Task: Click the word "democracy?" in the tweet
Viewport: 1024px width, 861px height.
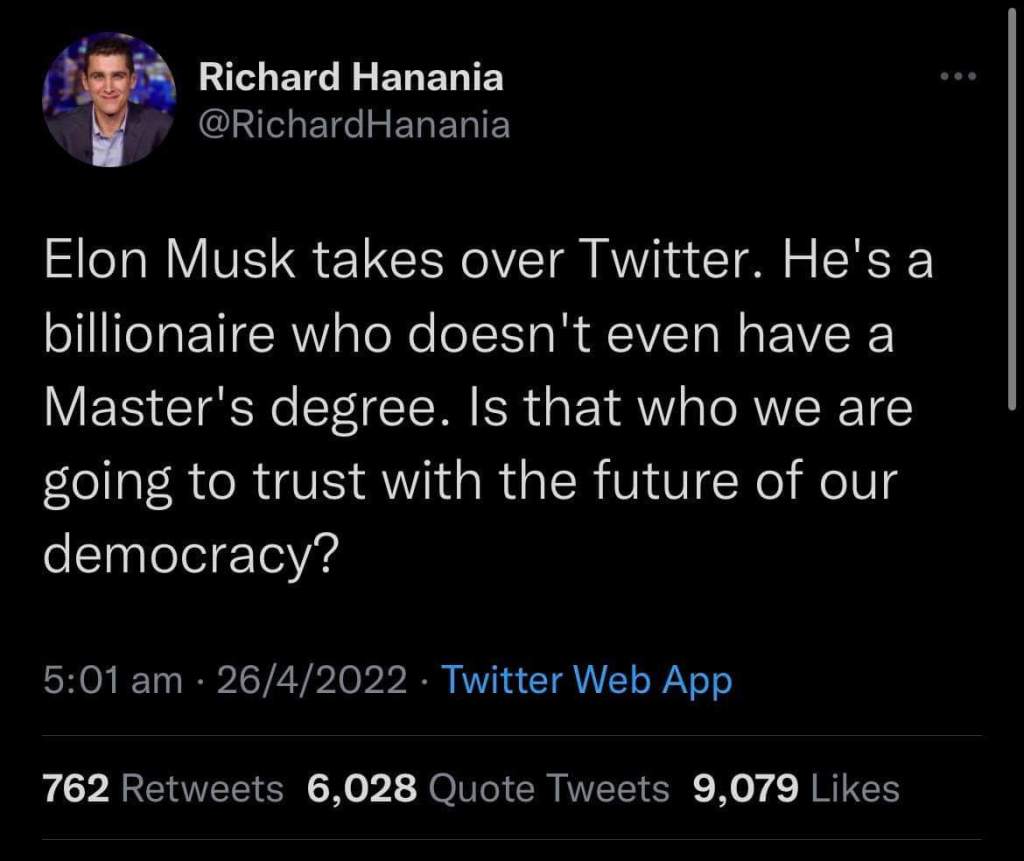Action: tap(188, 553)
